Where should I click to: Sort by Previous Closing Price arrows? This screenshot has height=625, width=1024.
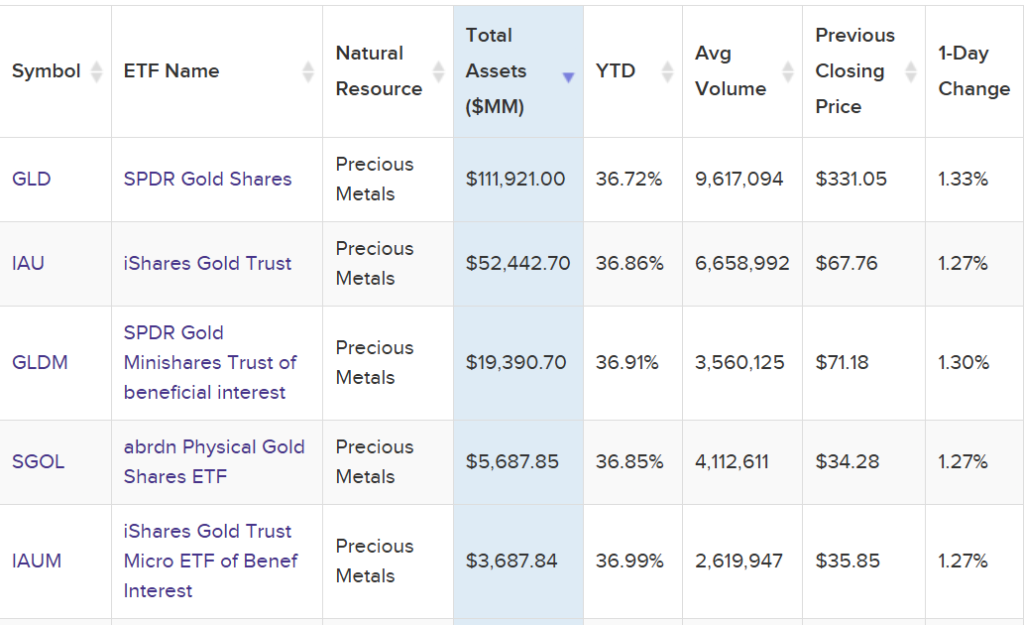point(910,71)
